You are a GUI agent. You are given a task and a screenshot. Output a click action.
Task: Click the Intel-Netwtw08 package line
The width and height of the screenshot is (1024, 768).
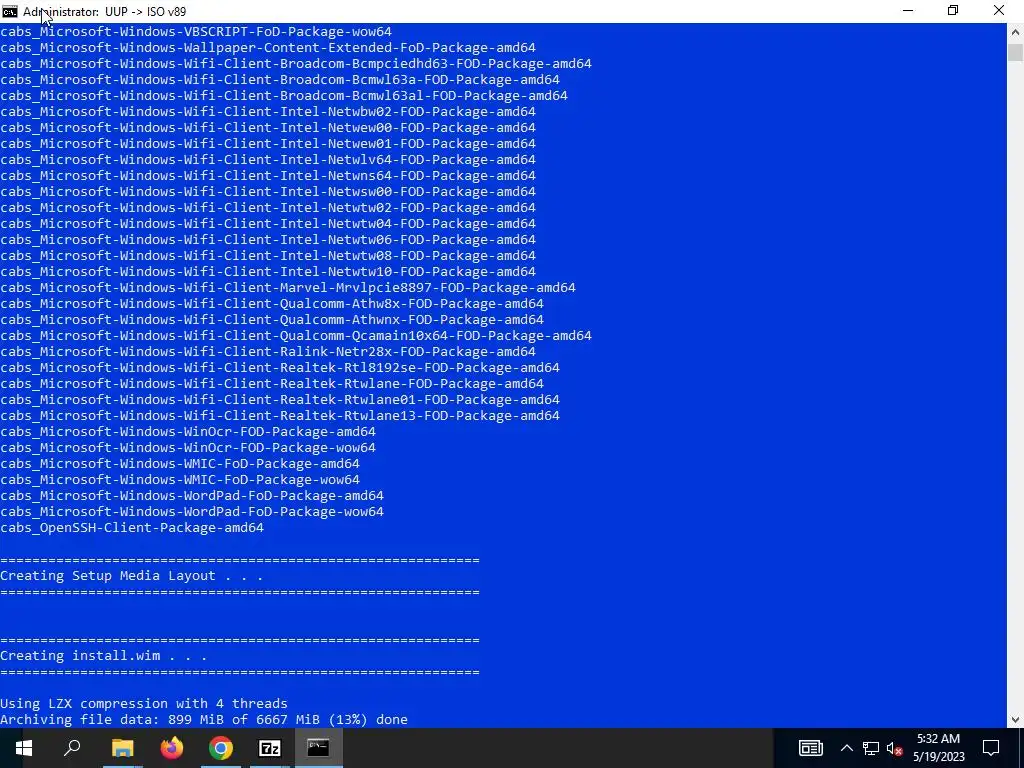(x=268, y=255)
